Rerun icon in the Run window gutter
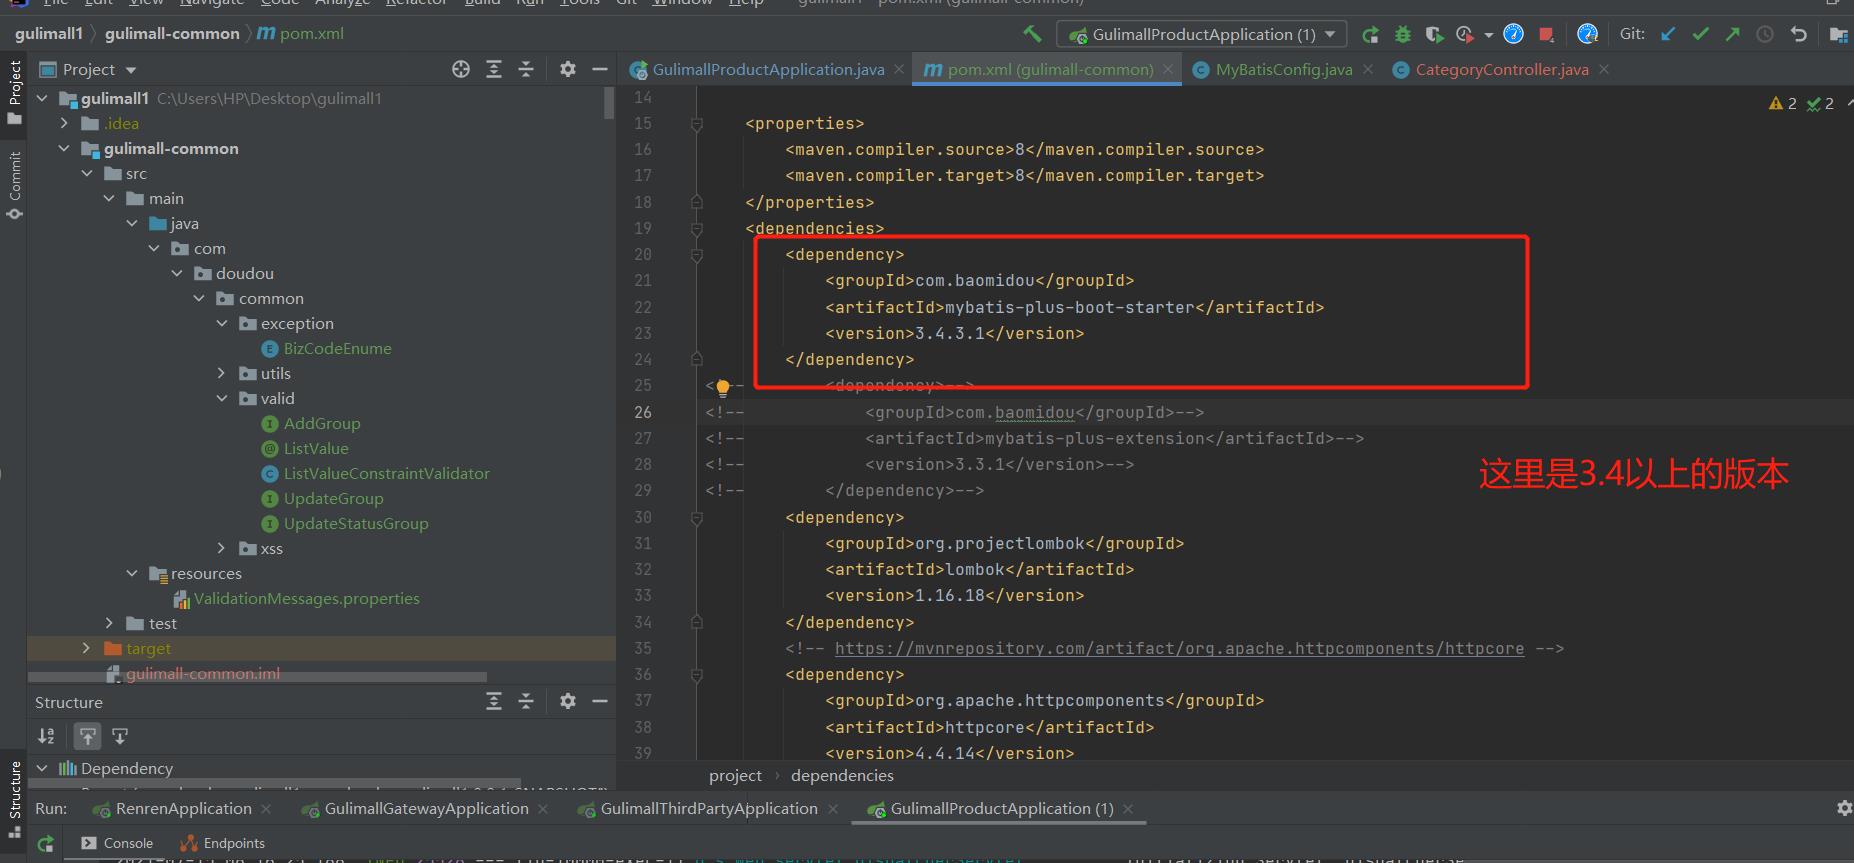Image resolution: width=1854 pixels, height=863 pixels. point(45,843)
